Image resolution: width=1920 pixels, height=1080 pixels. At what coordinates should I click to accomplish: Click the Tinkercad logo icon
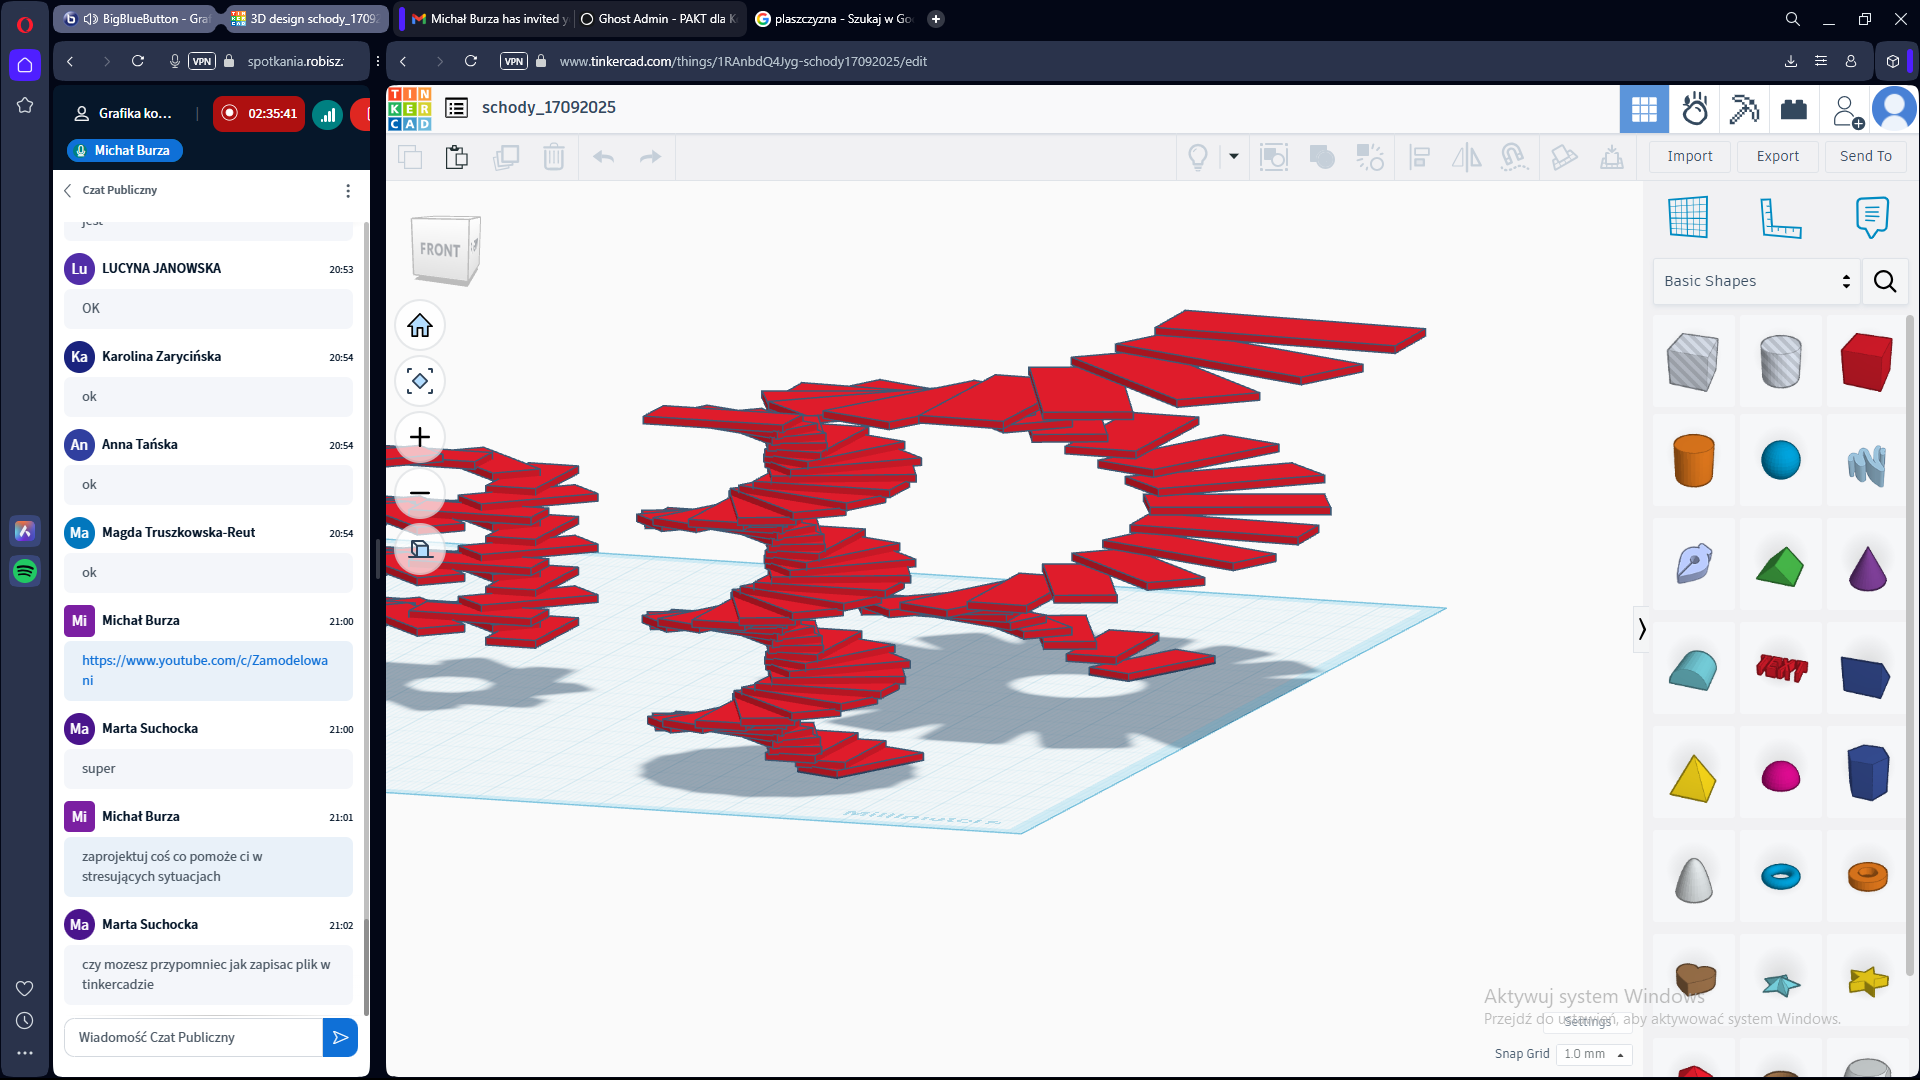[x=410, y=108]
